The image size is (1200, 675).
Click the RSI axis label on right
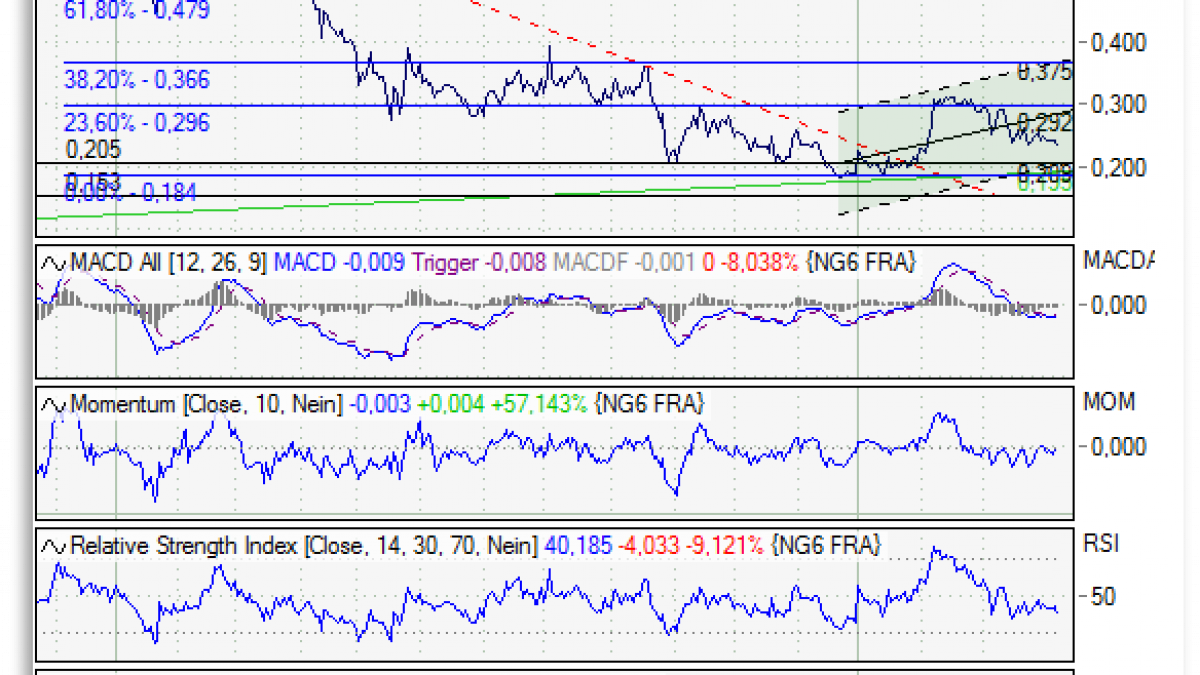(1100, 544)
